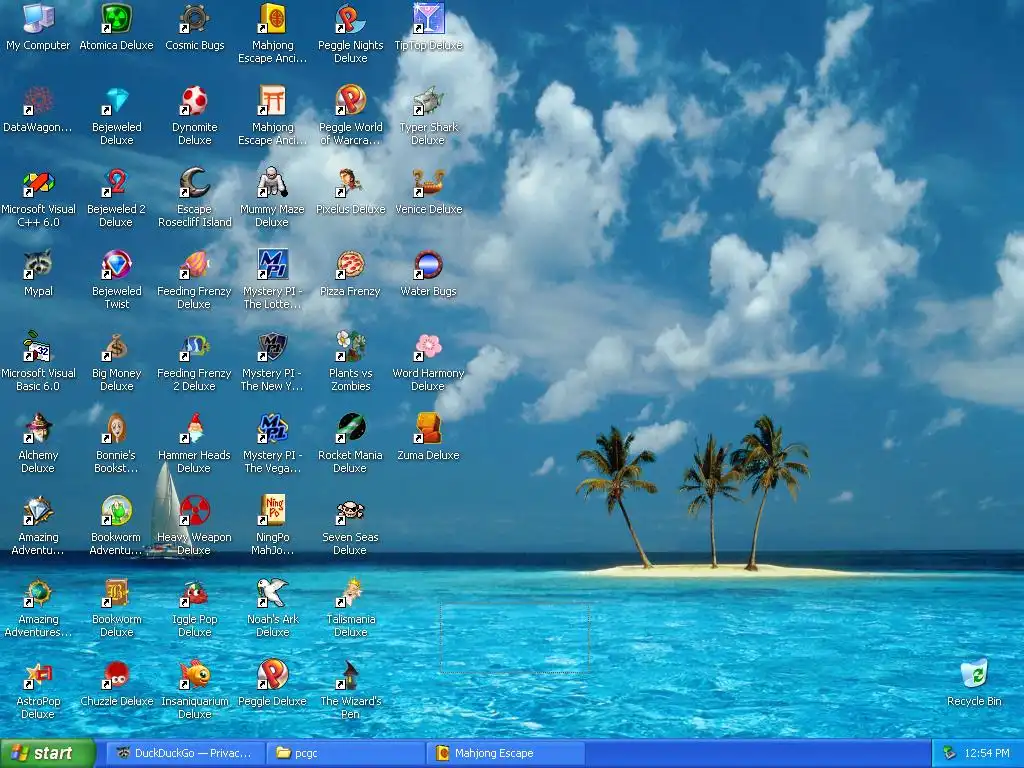Select the Seven Seas Deluxe icon

pos(351,511)
